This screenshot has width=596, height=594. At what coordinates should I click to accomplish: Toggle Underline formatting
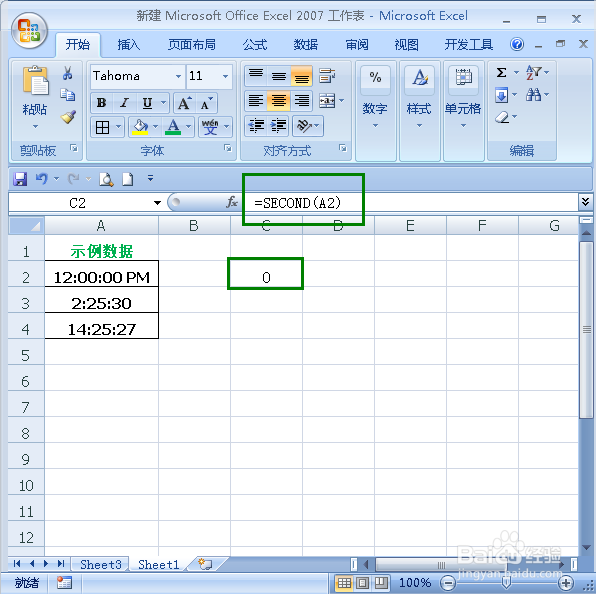[x=147, y=103]
